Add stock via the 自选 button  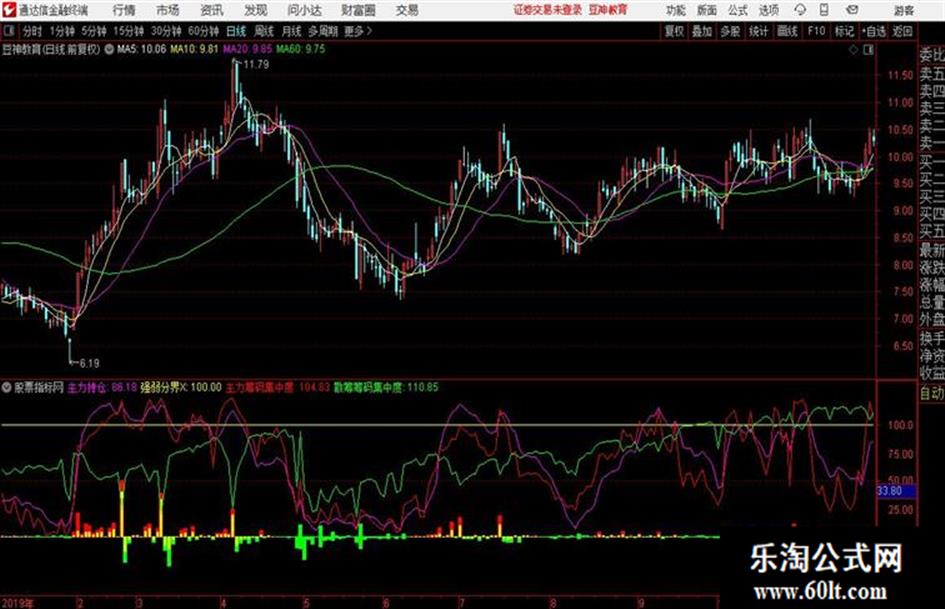(873, 31)
